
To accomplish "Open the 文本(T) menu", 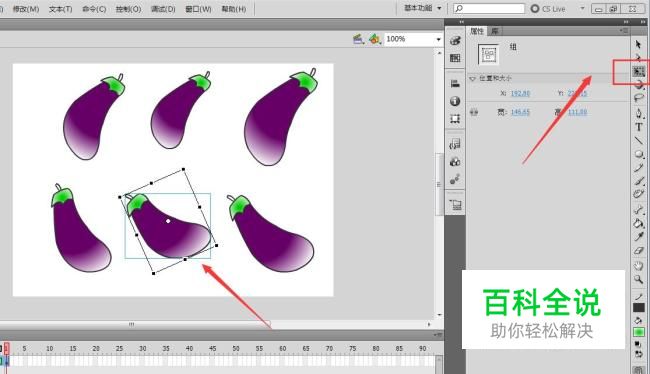I will (x=61, y=9).
